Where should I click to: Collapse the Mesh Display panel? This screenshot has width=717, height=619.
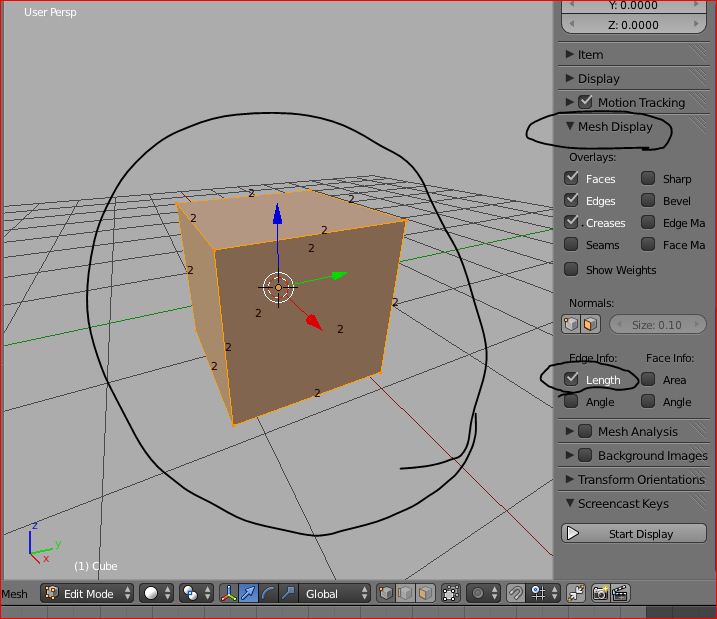[614, 127]
